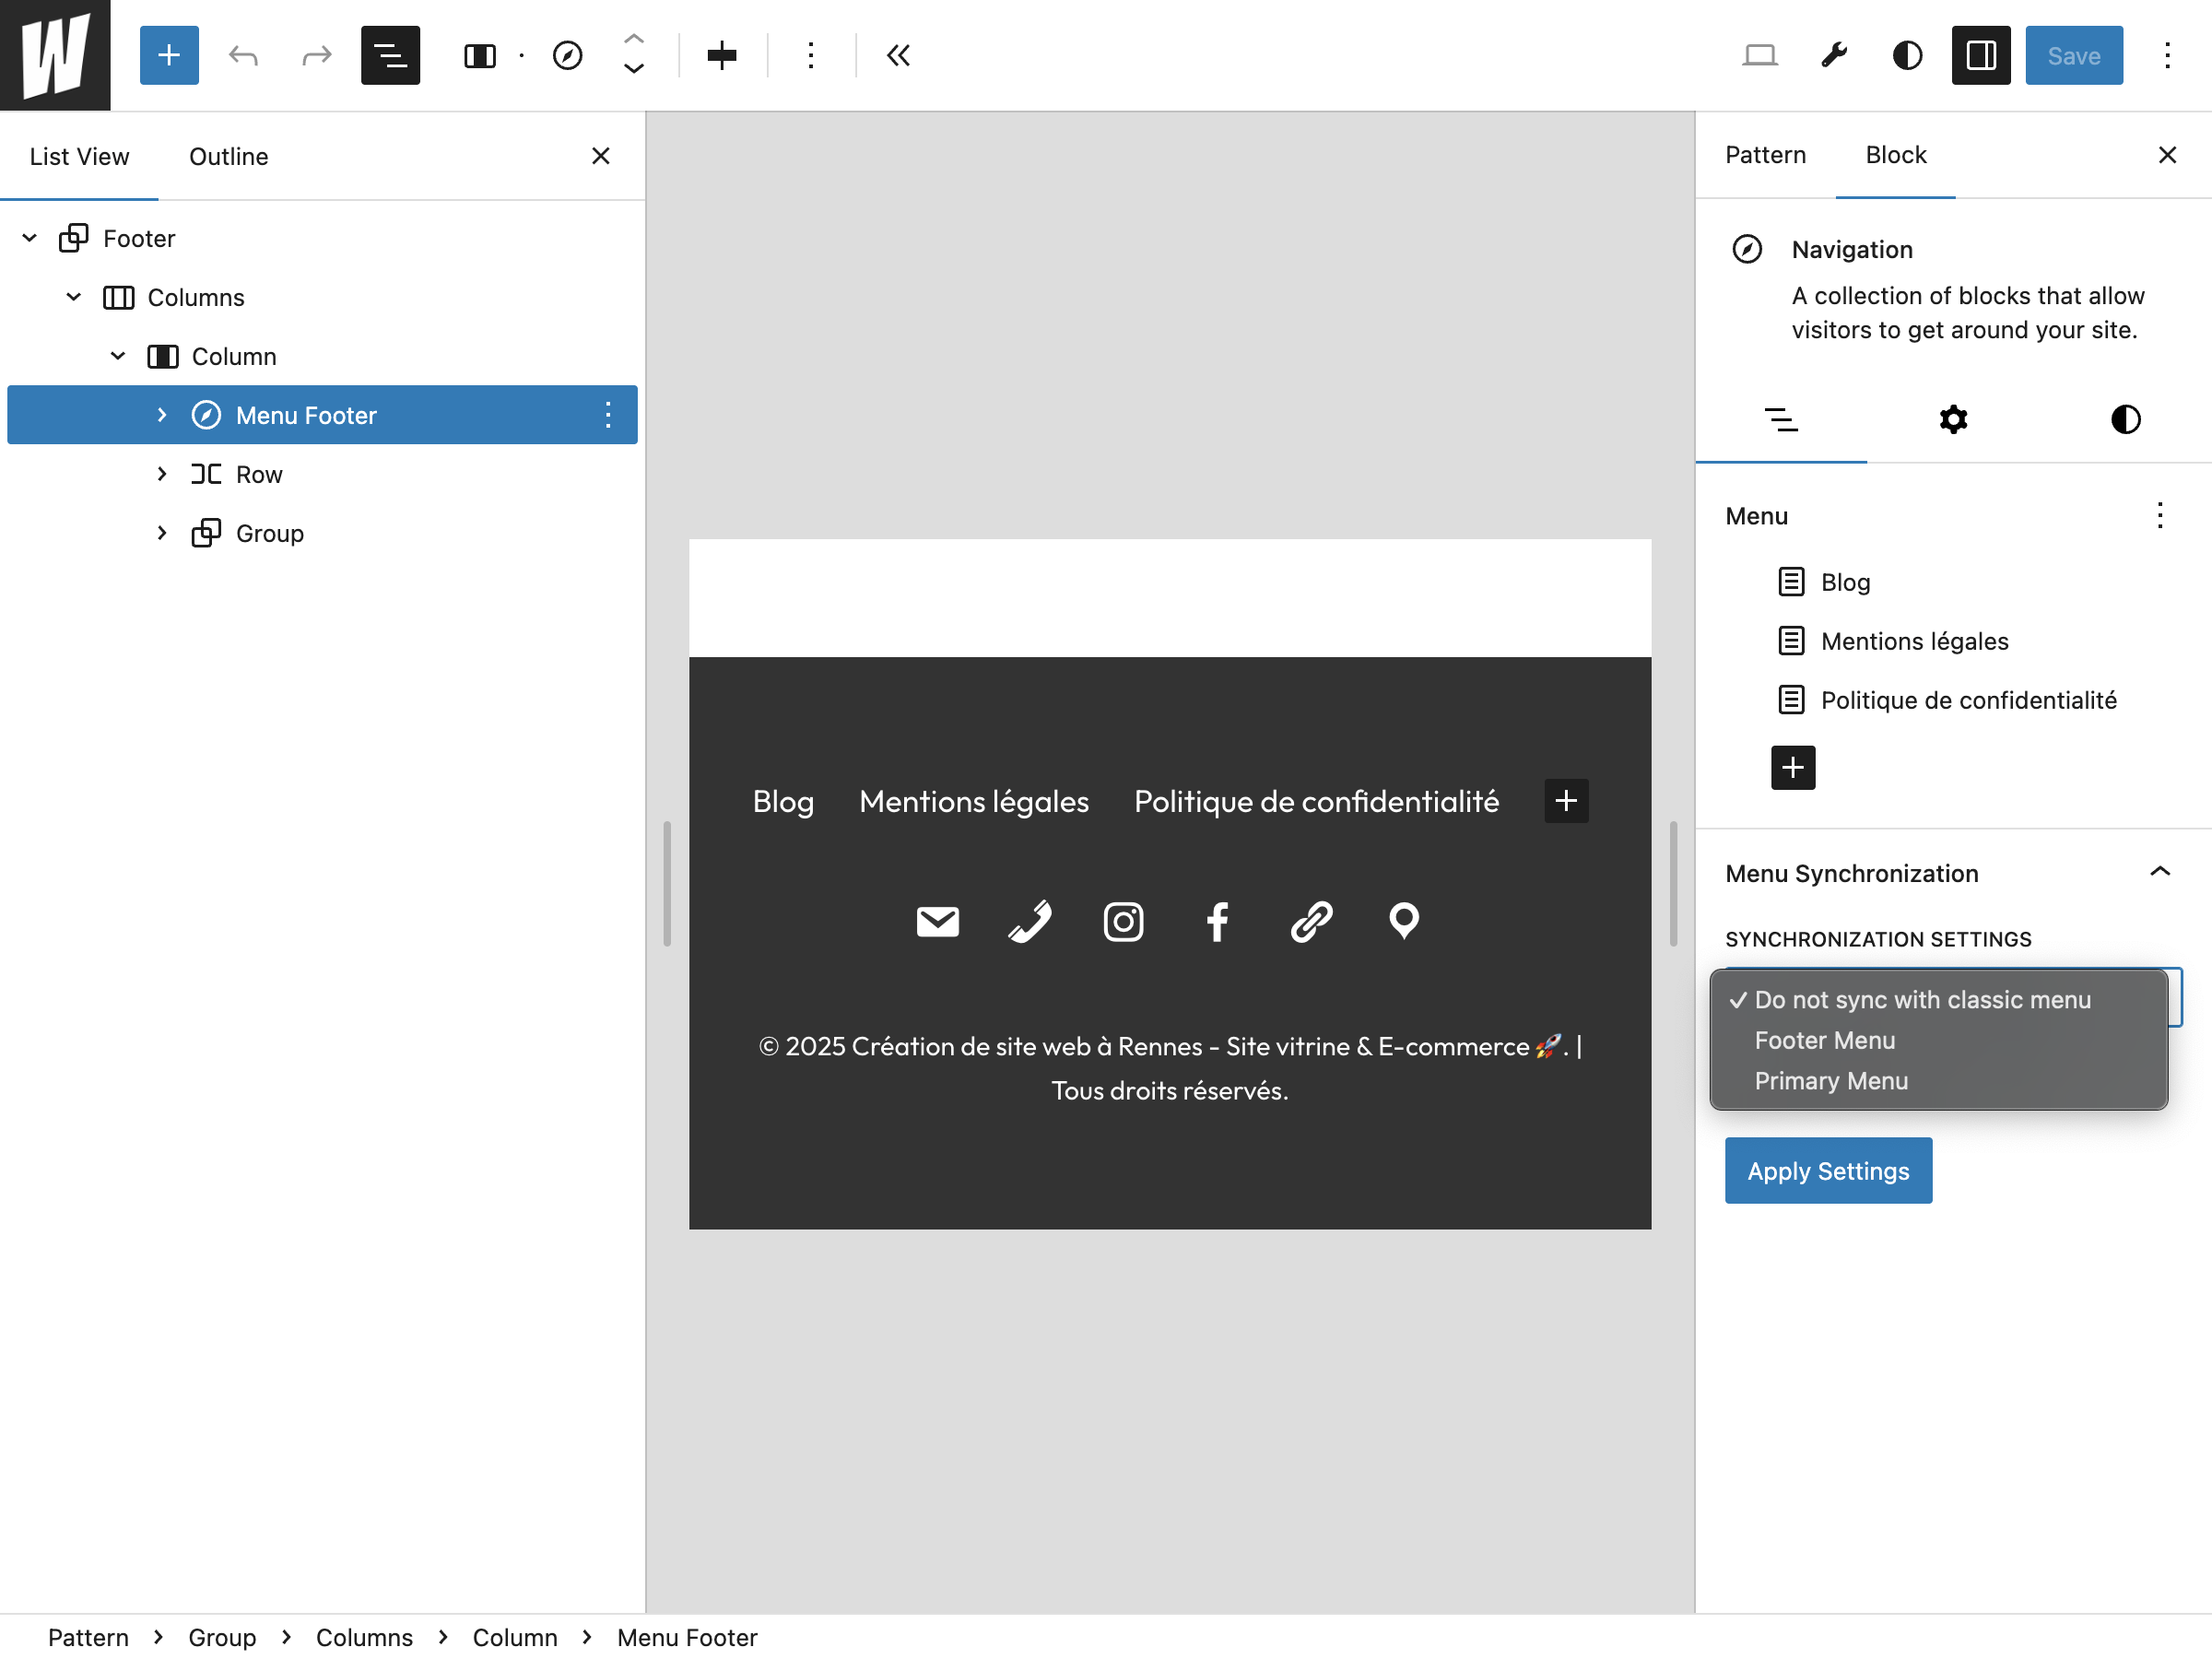The width and height of the screenshot is (2212, 1659).
Task: Select Footer Menu from dropdown list
Action: click(x=1824, y=1040)
